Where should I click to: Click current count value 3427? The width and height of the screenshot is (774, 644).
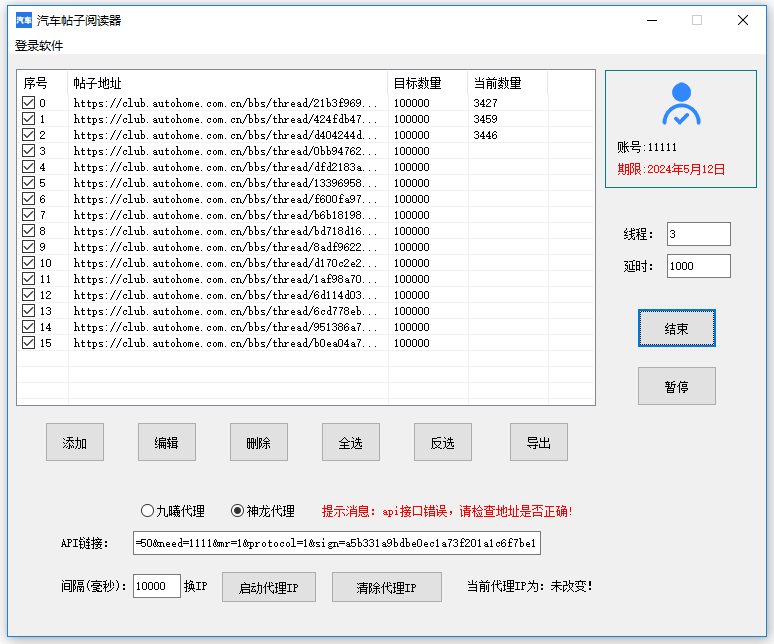(485, 103)
